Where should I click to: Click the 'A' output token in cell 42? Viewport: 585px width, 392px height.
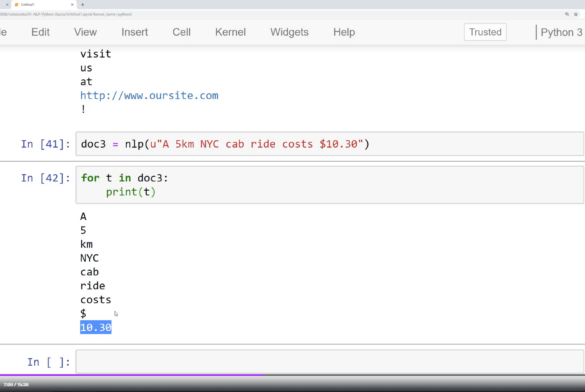click(x=83, y=217)
